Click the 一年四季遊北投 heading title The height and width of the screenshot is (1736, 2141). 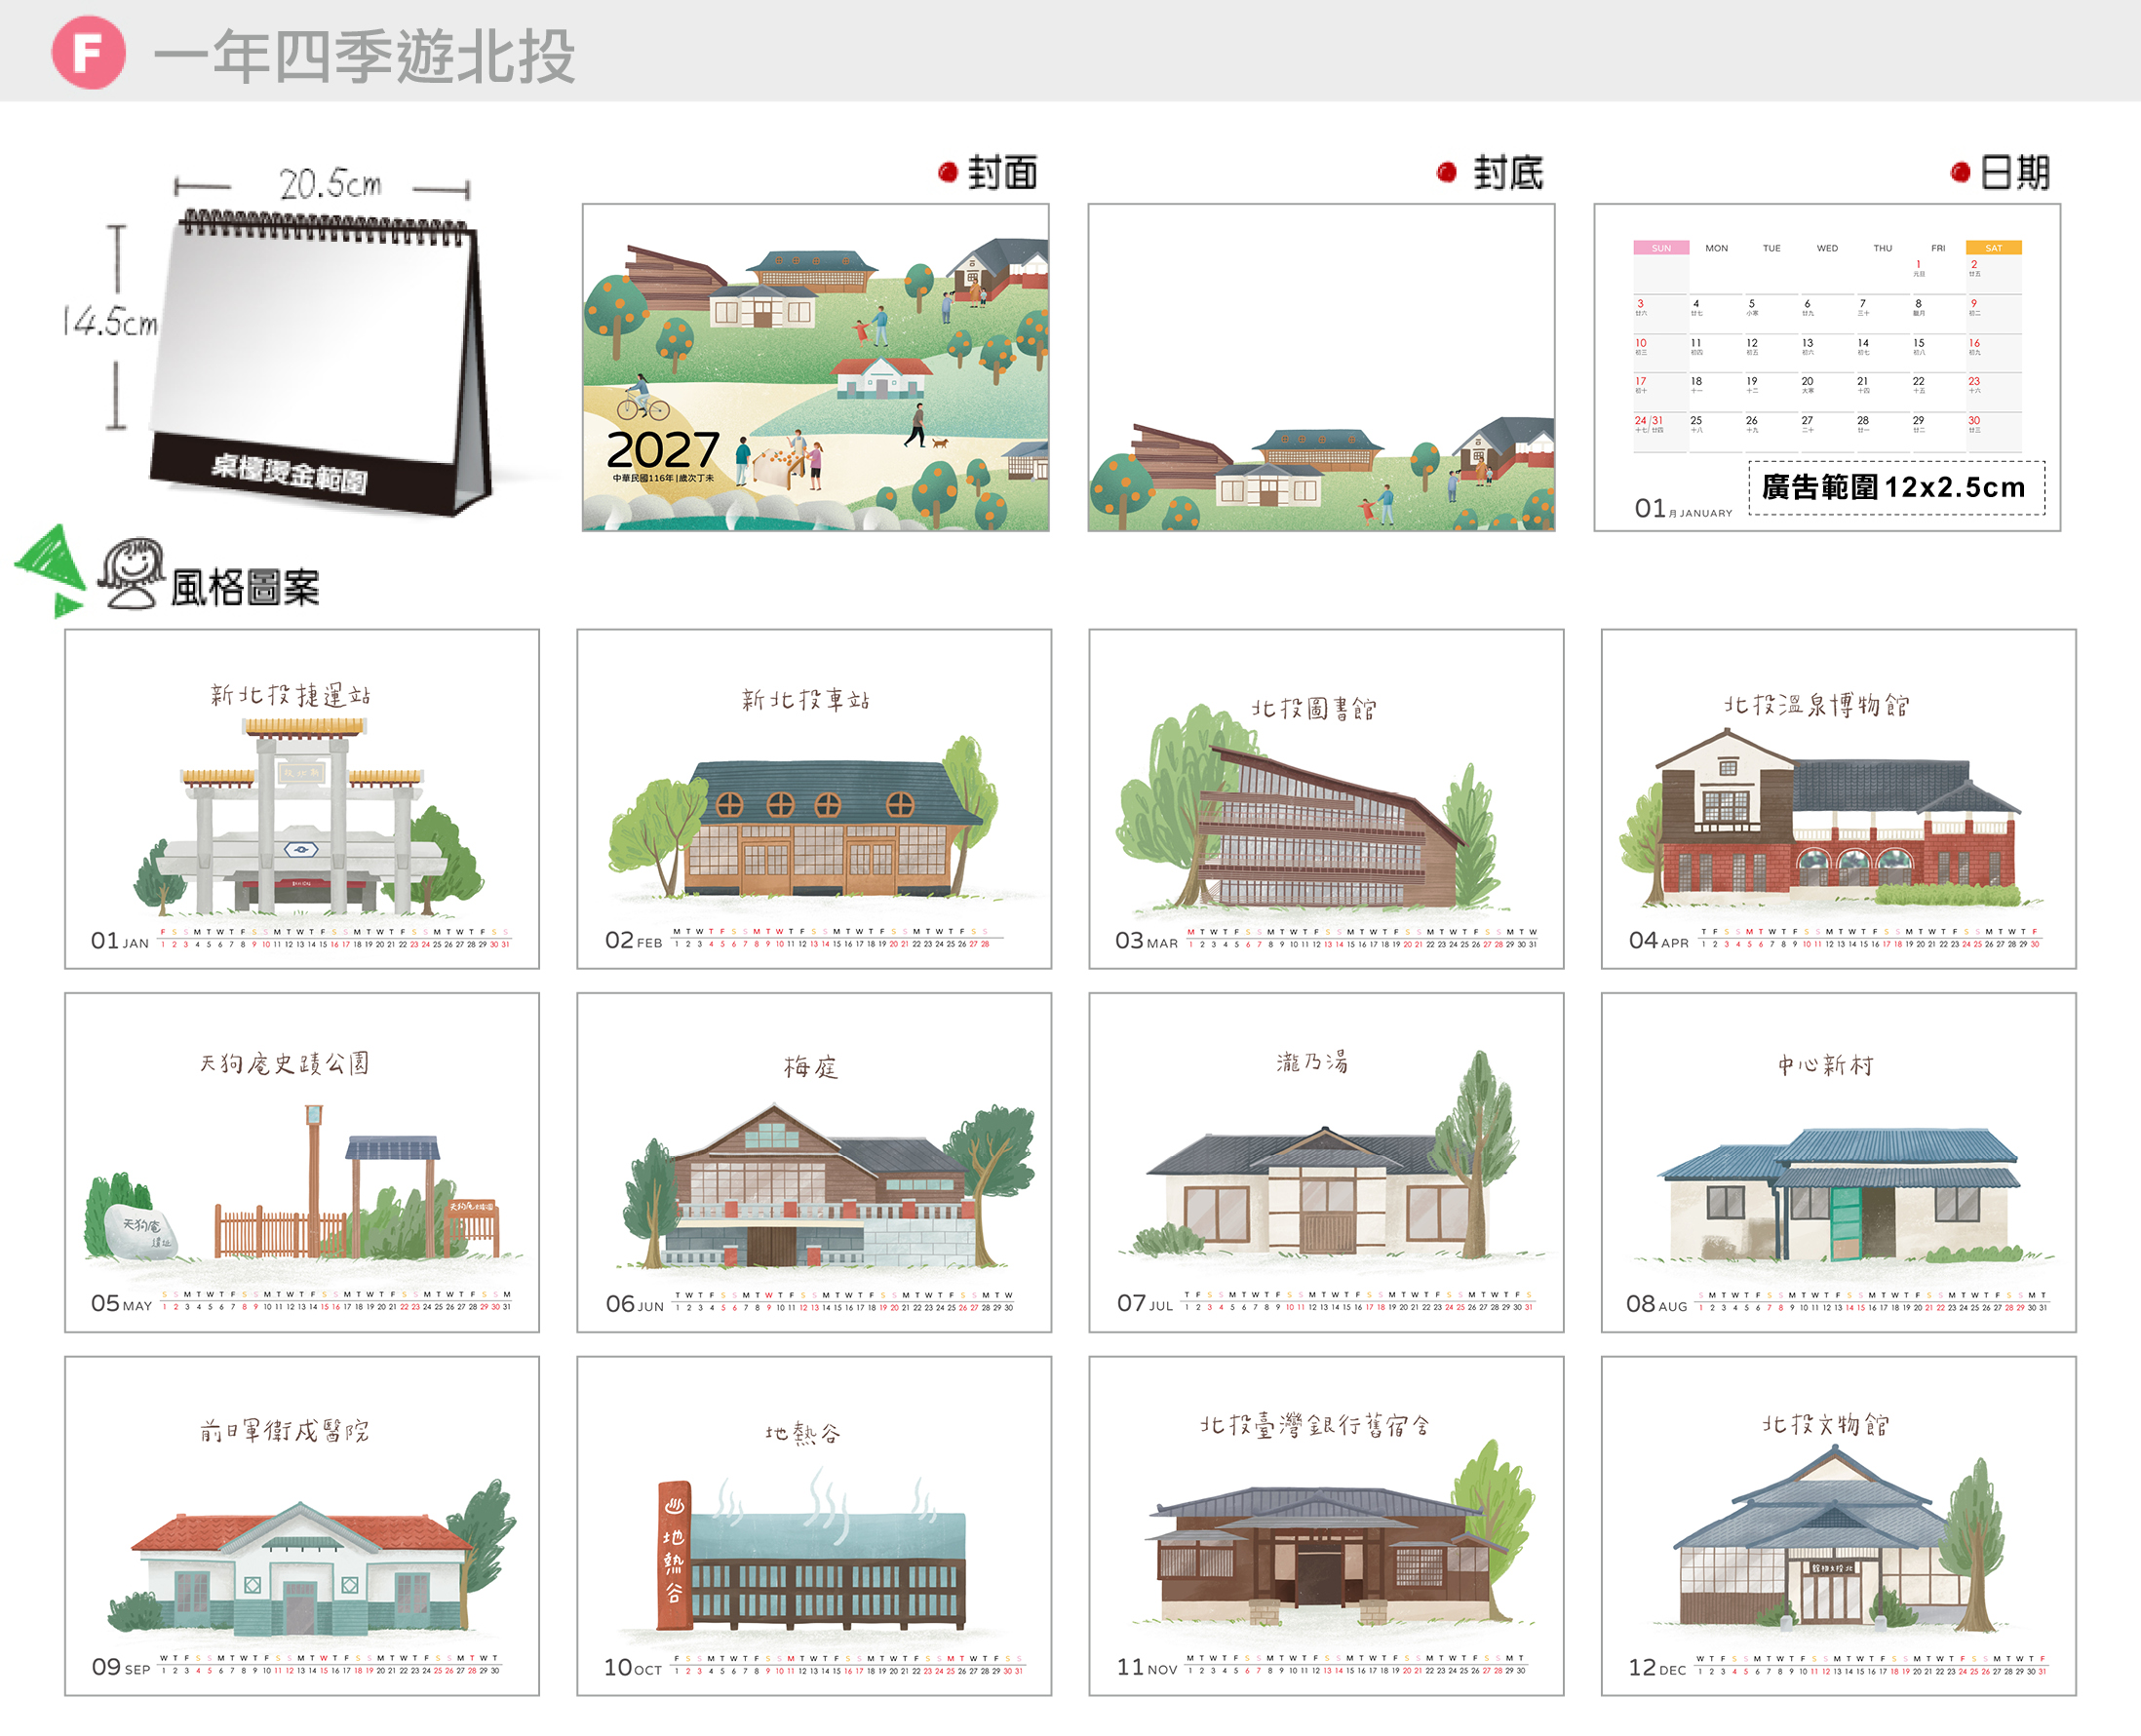(x=364, y=56)
